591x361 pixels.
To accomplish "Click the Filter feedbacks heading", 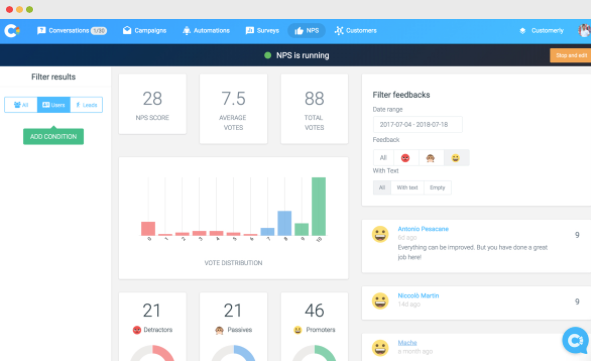I will (x=401, y=95).
